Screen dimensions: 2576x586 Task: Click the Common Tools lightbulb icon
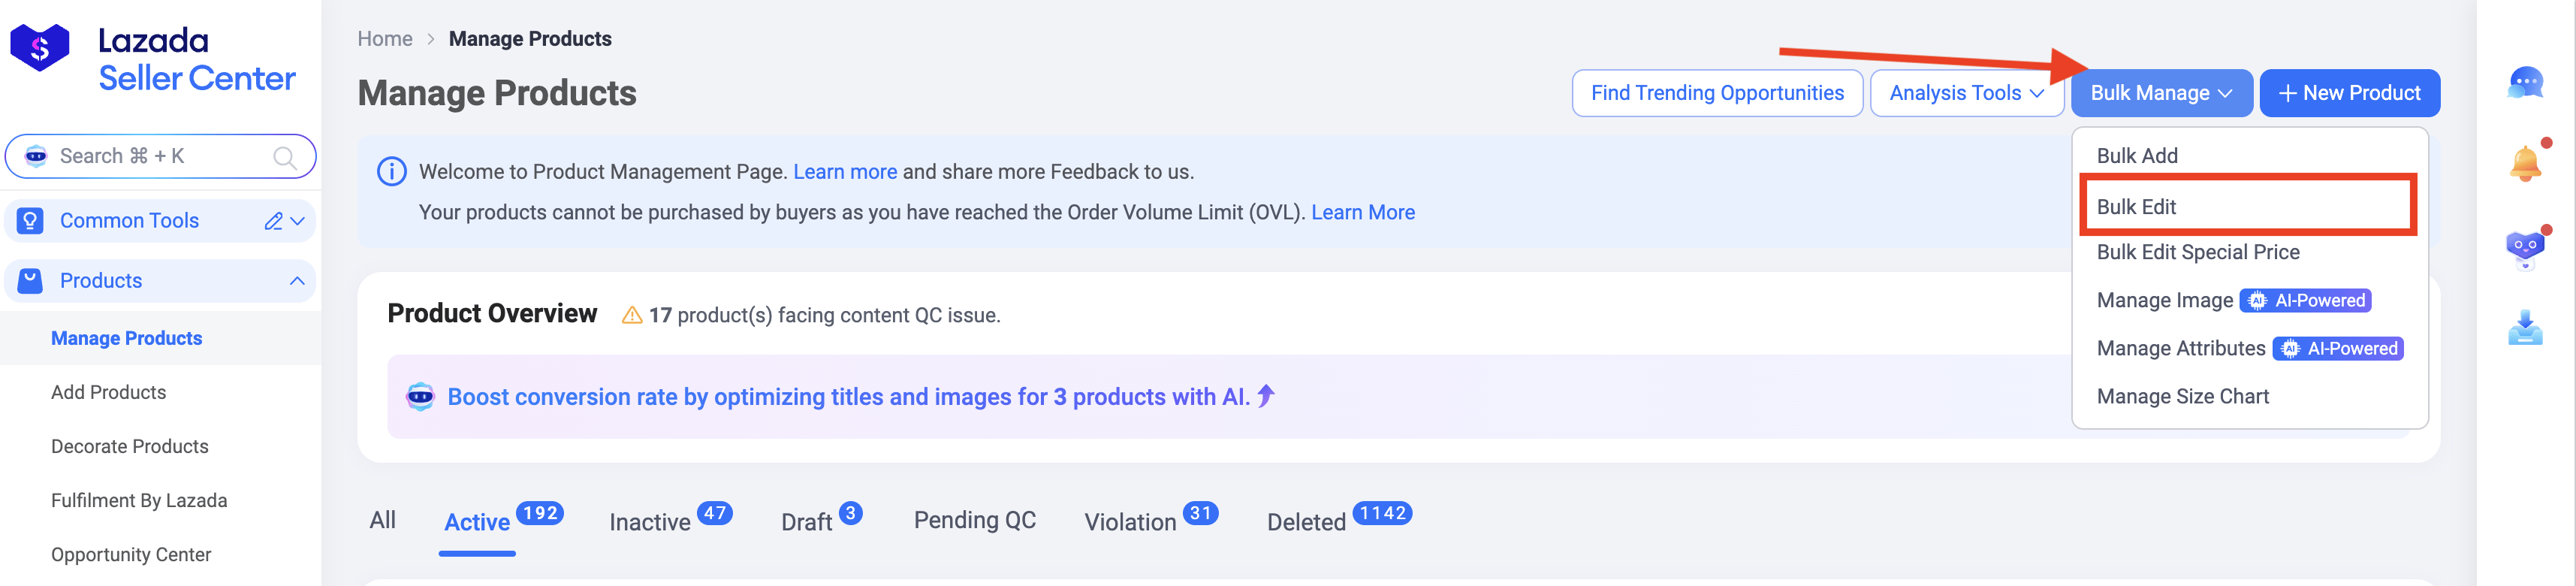29,220
